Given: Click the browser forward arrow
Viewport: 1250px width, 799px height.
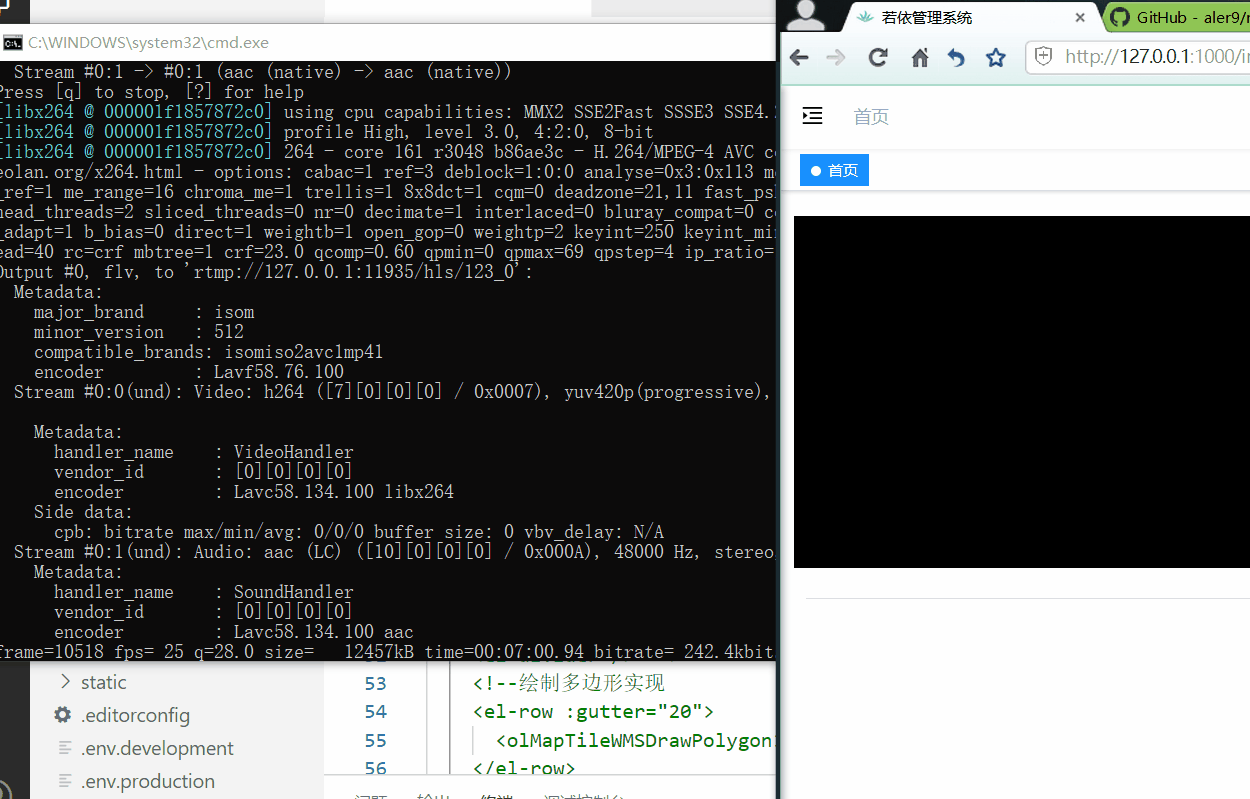Looking at the screenshot, I should coord(836,58).
